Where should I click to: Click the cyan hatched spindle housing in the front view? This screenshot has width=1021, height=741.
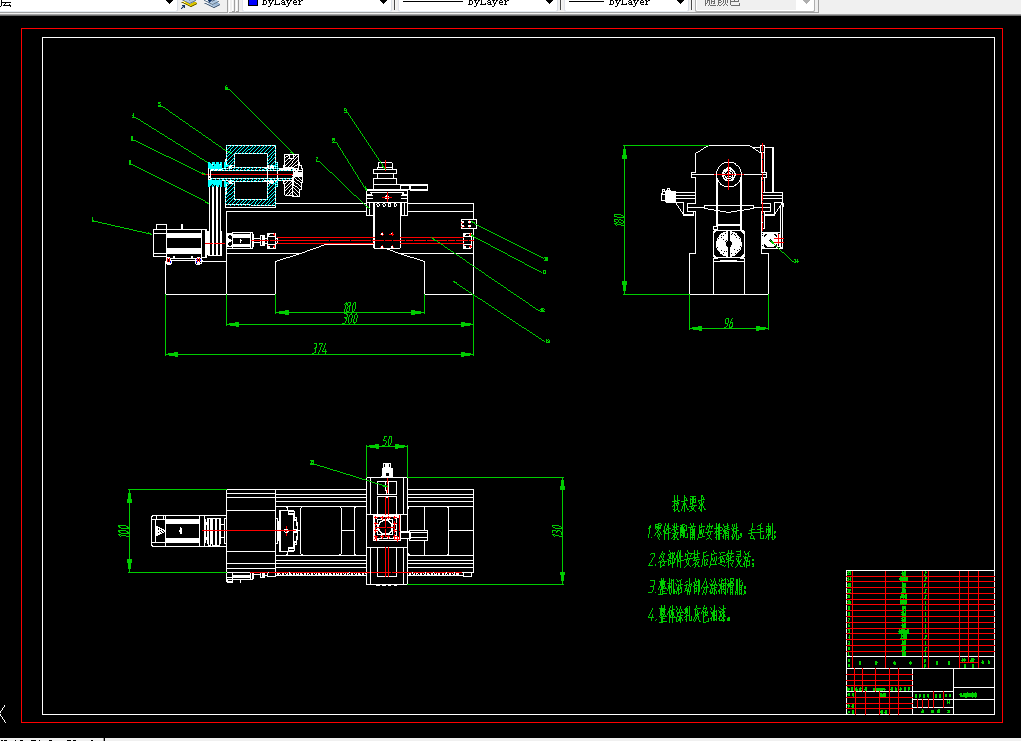(251, 176)
